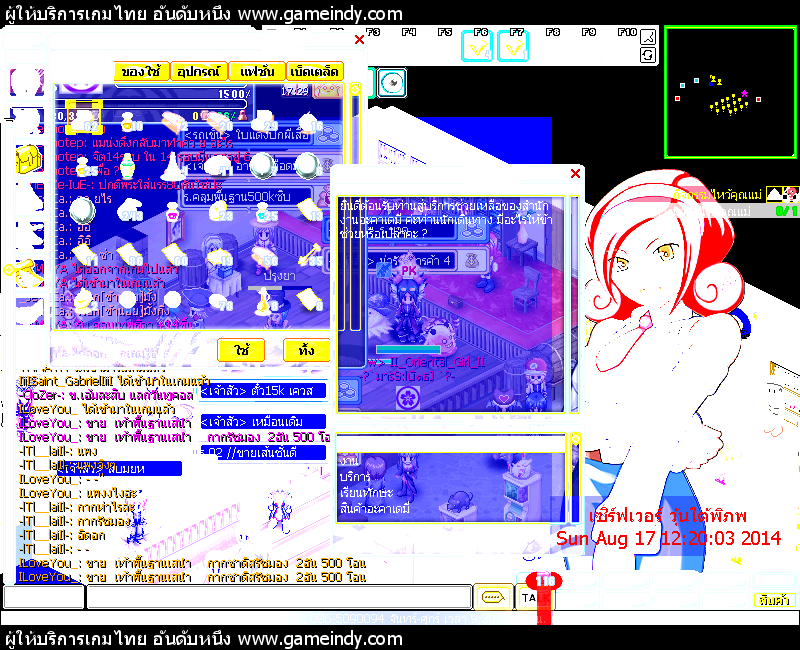Toggle the eye icon below the hotkey bar
This screenshot has width=800, height=650.
pos(392,83)
